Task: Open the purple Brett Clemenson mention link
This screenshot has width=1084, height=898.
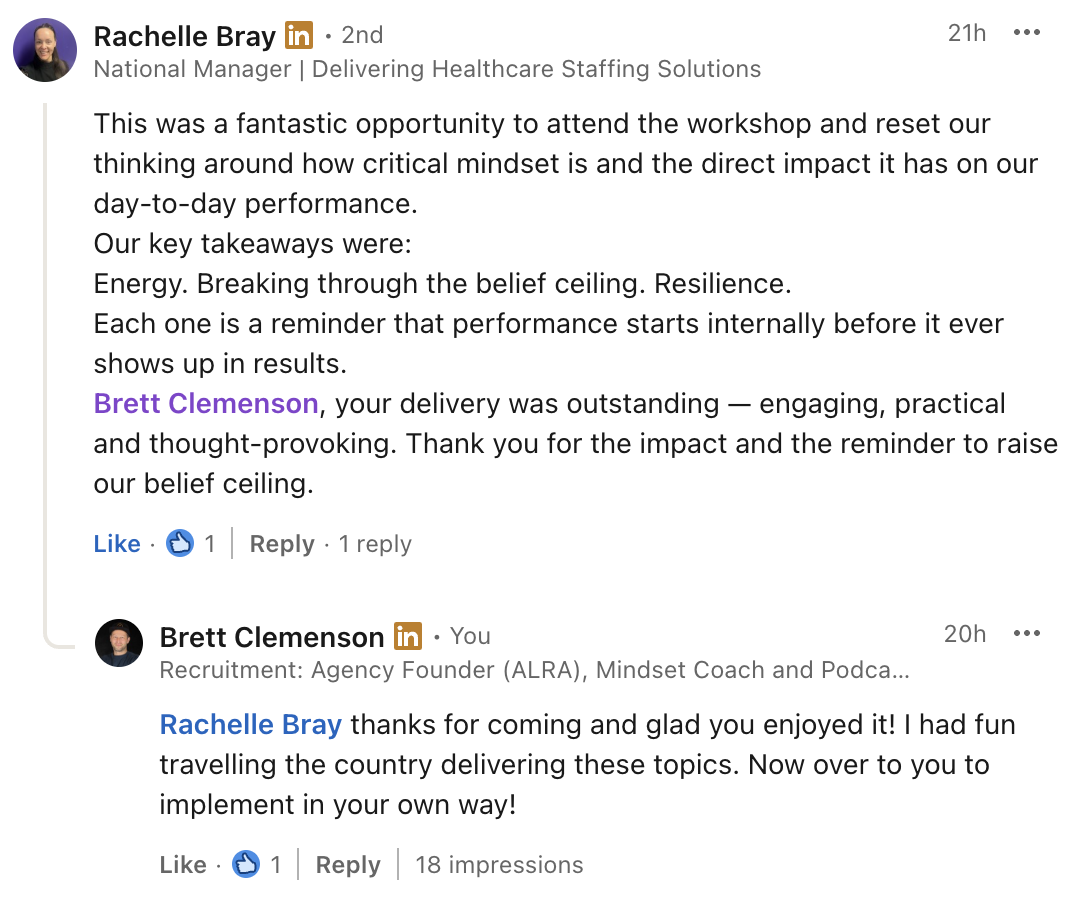Action: pos(206,404)
